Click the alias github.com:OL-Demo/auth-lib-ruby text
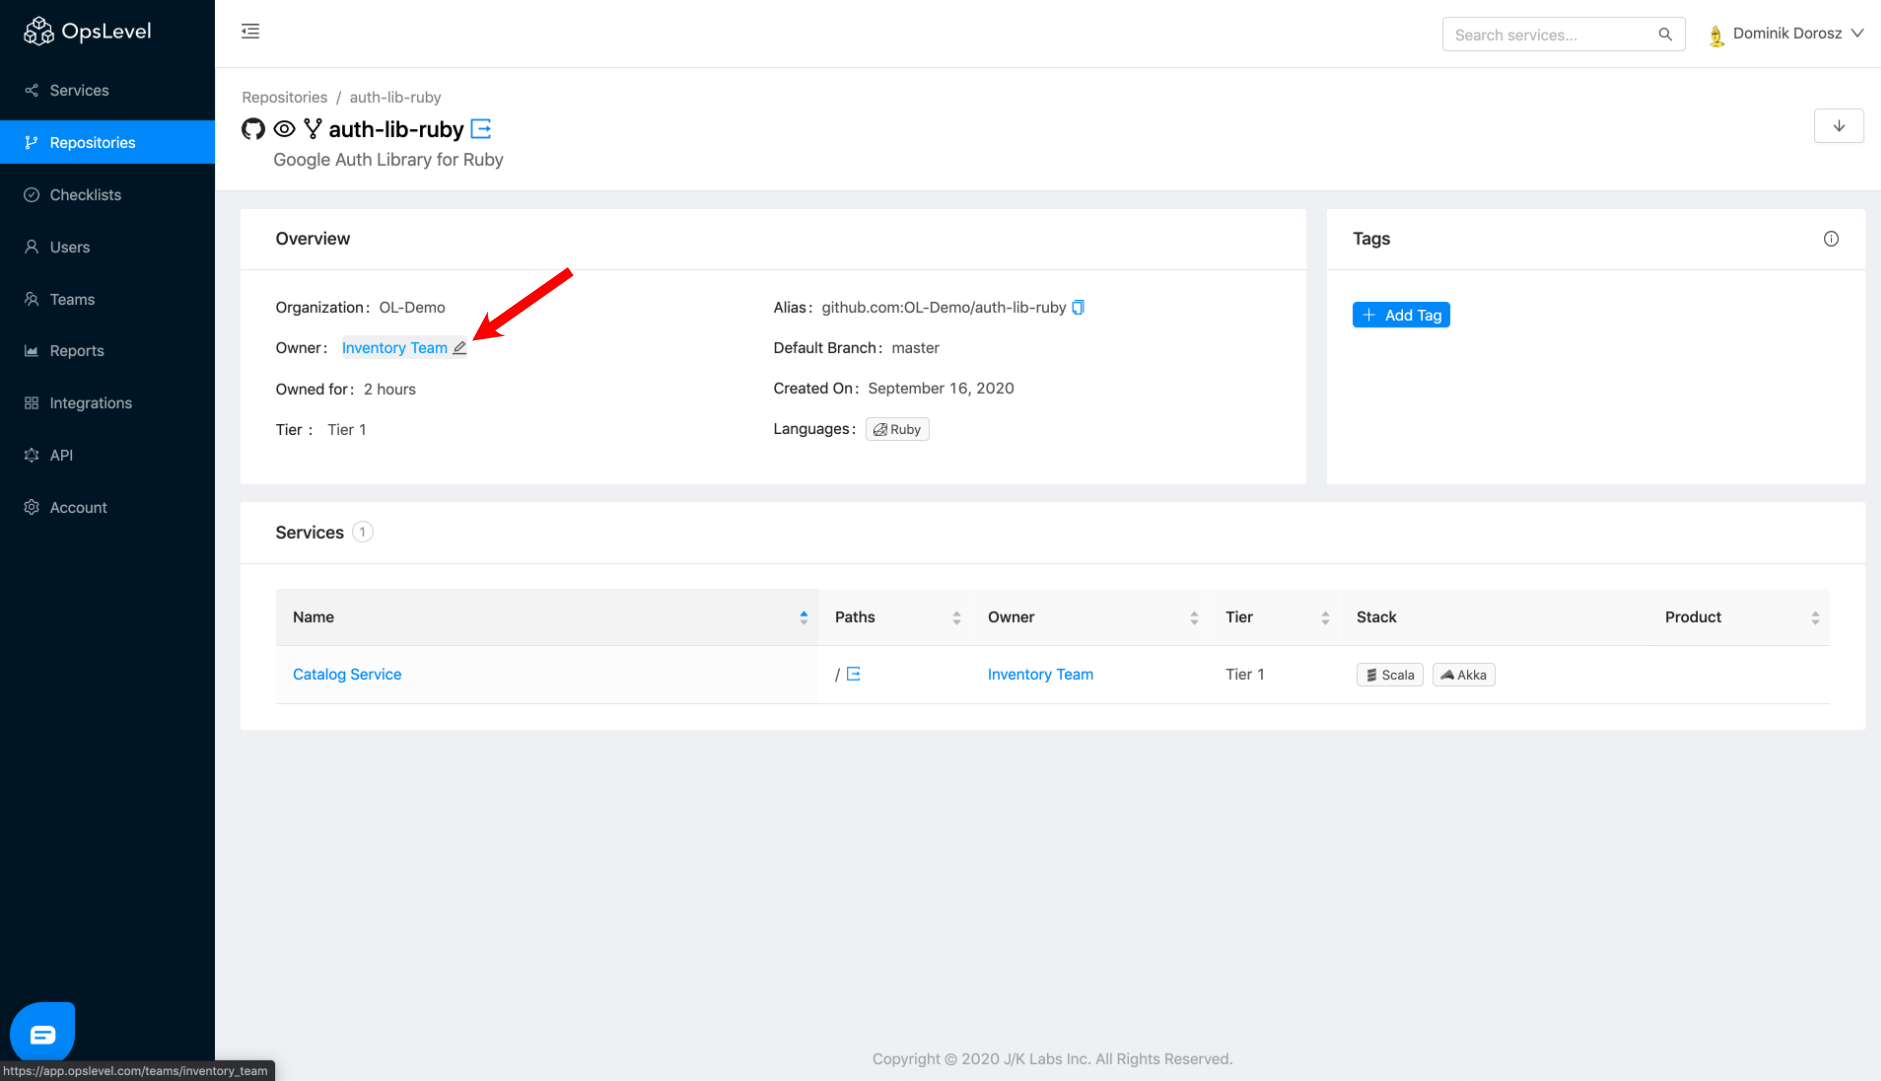 click(943, 307)
